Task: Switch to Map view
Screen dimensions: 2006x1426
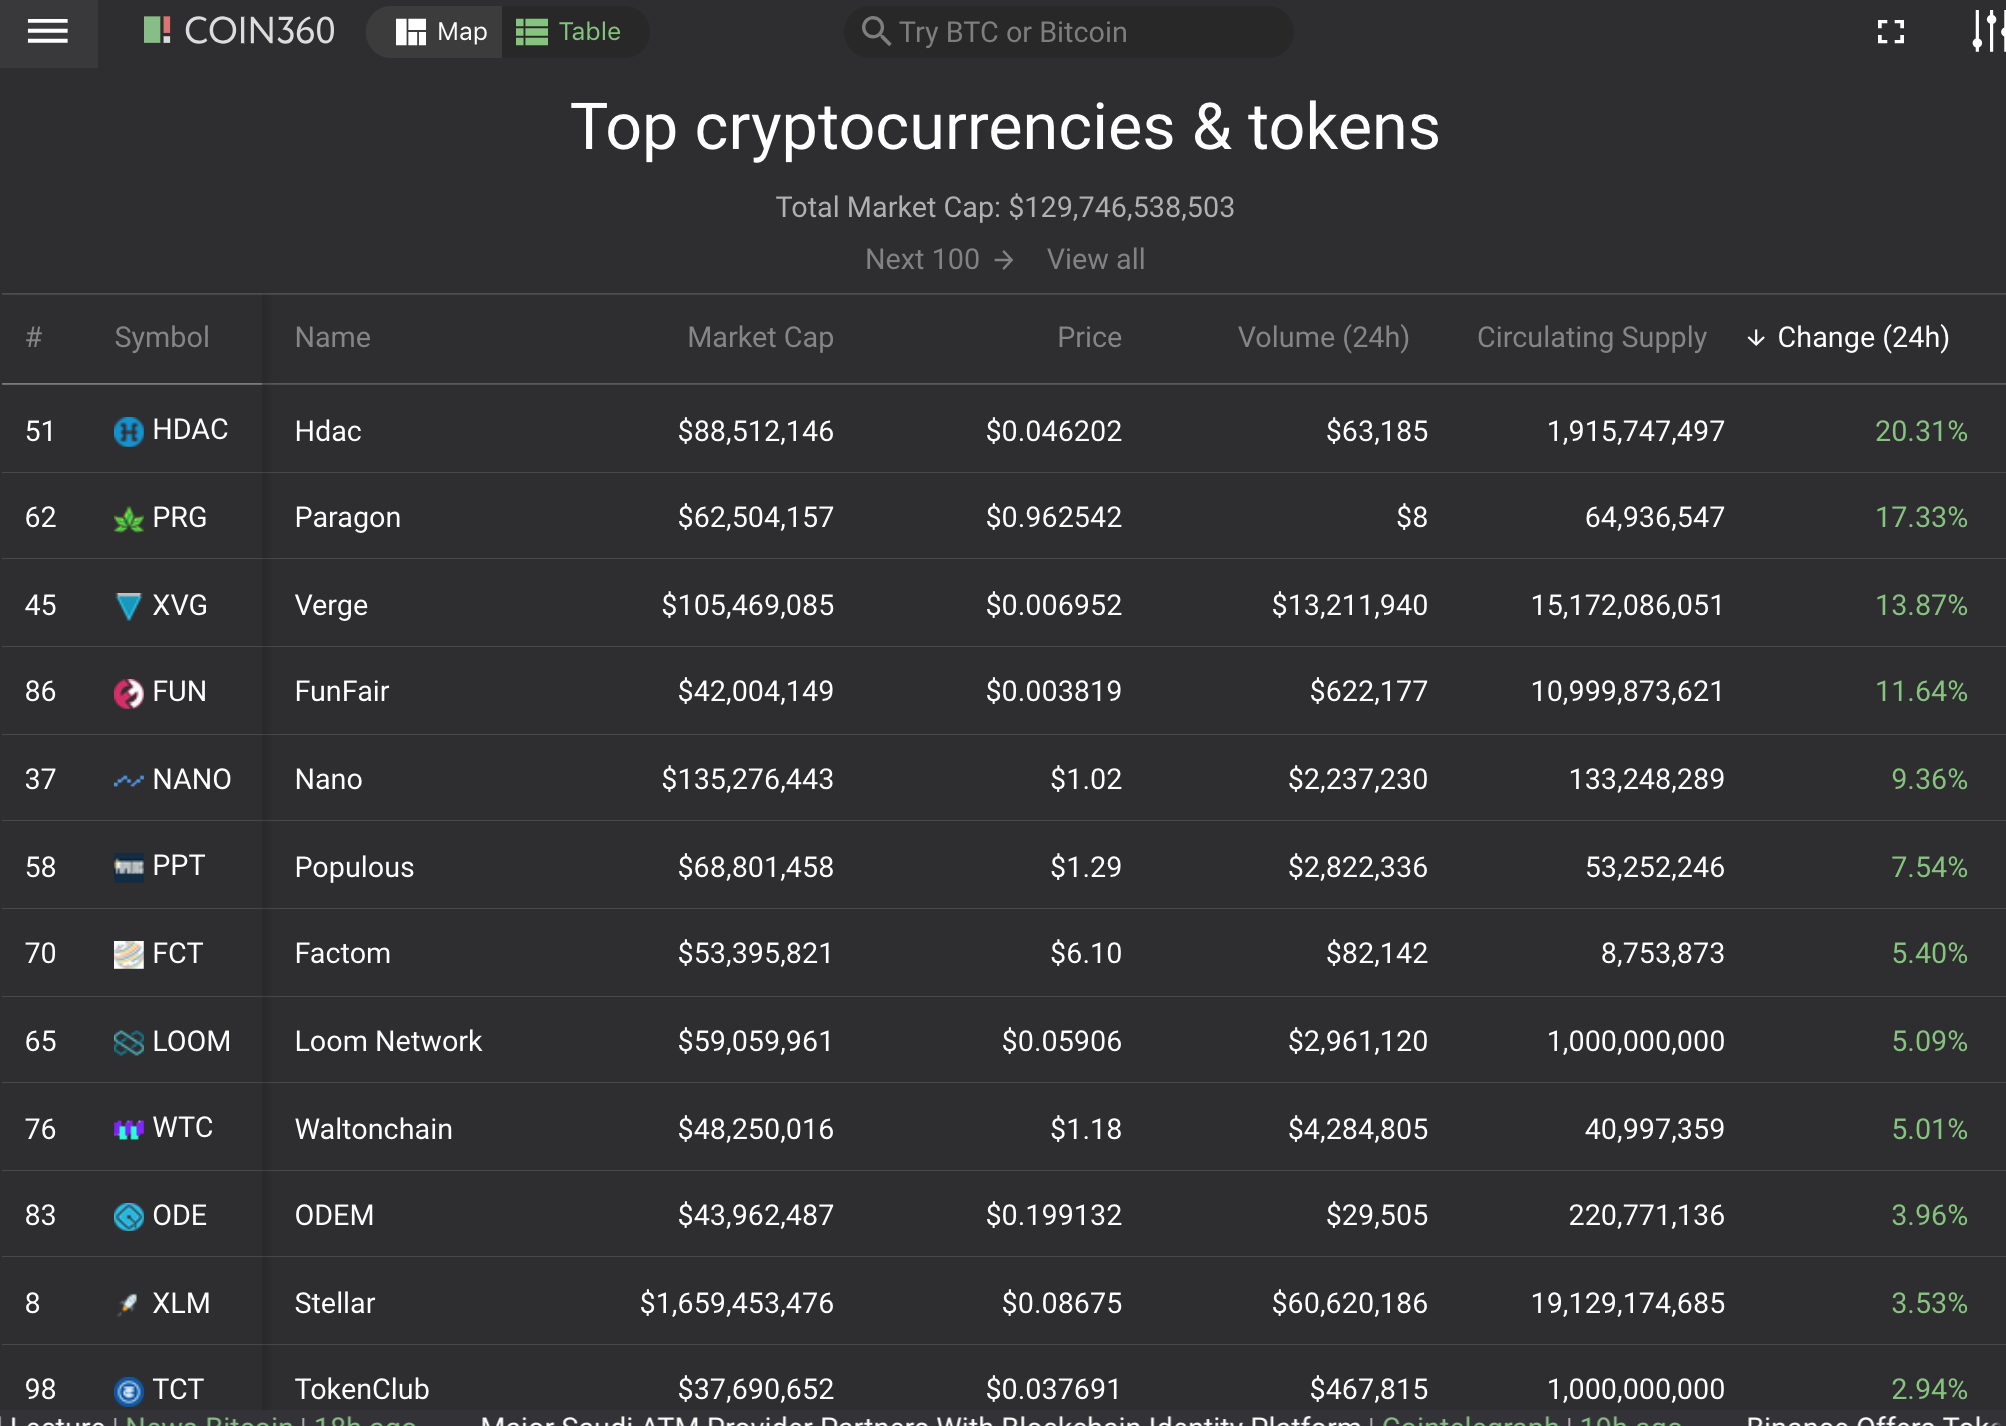Action: (441, 32)
